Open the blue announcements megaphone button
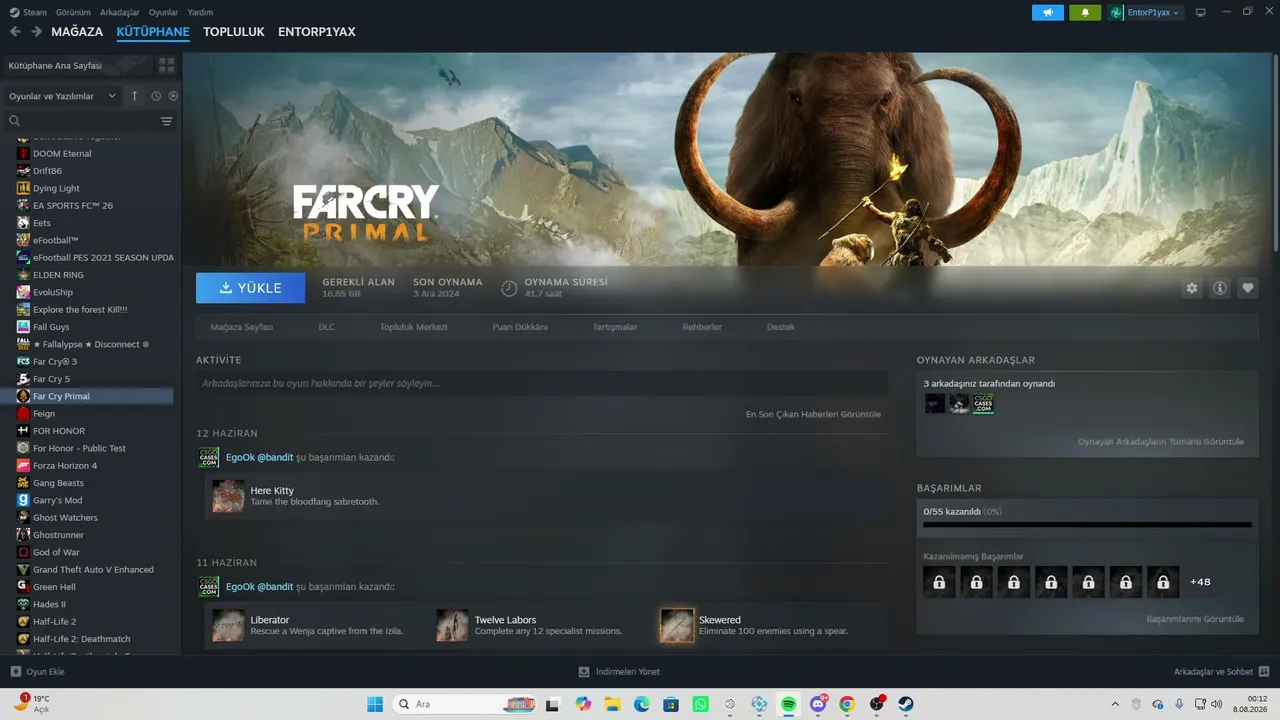This screenshot has width=1280, height=720. click(x=1048, y=12)
